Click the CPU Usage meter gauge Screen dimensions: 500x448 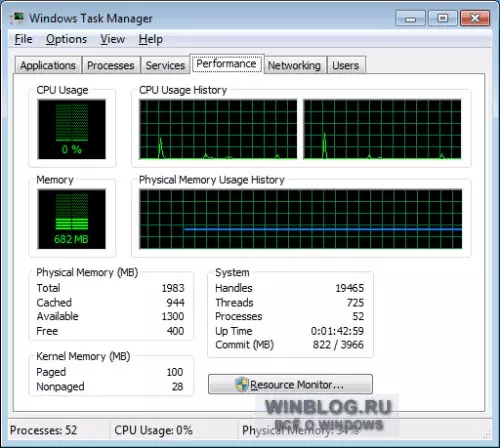tap(72, 129)
